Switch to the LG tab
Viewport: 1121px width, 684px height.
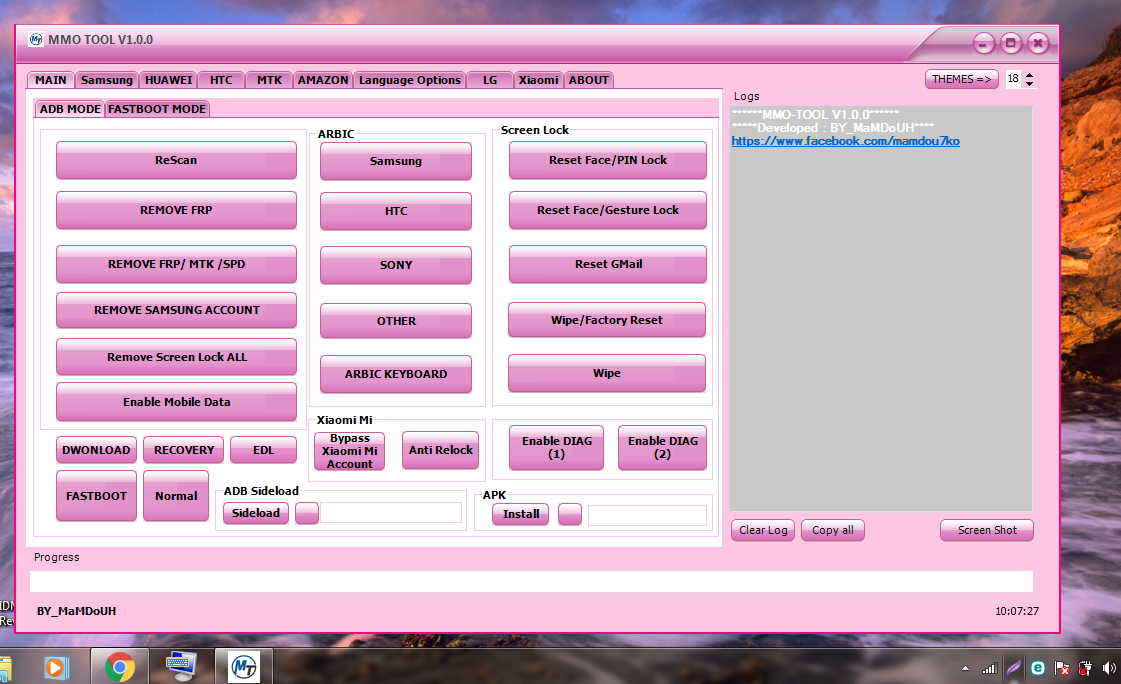pos(490,80)
